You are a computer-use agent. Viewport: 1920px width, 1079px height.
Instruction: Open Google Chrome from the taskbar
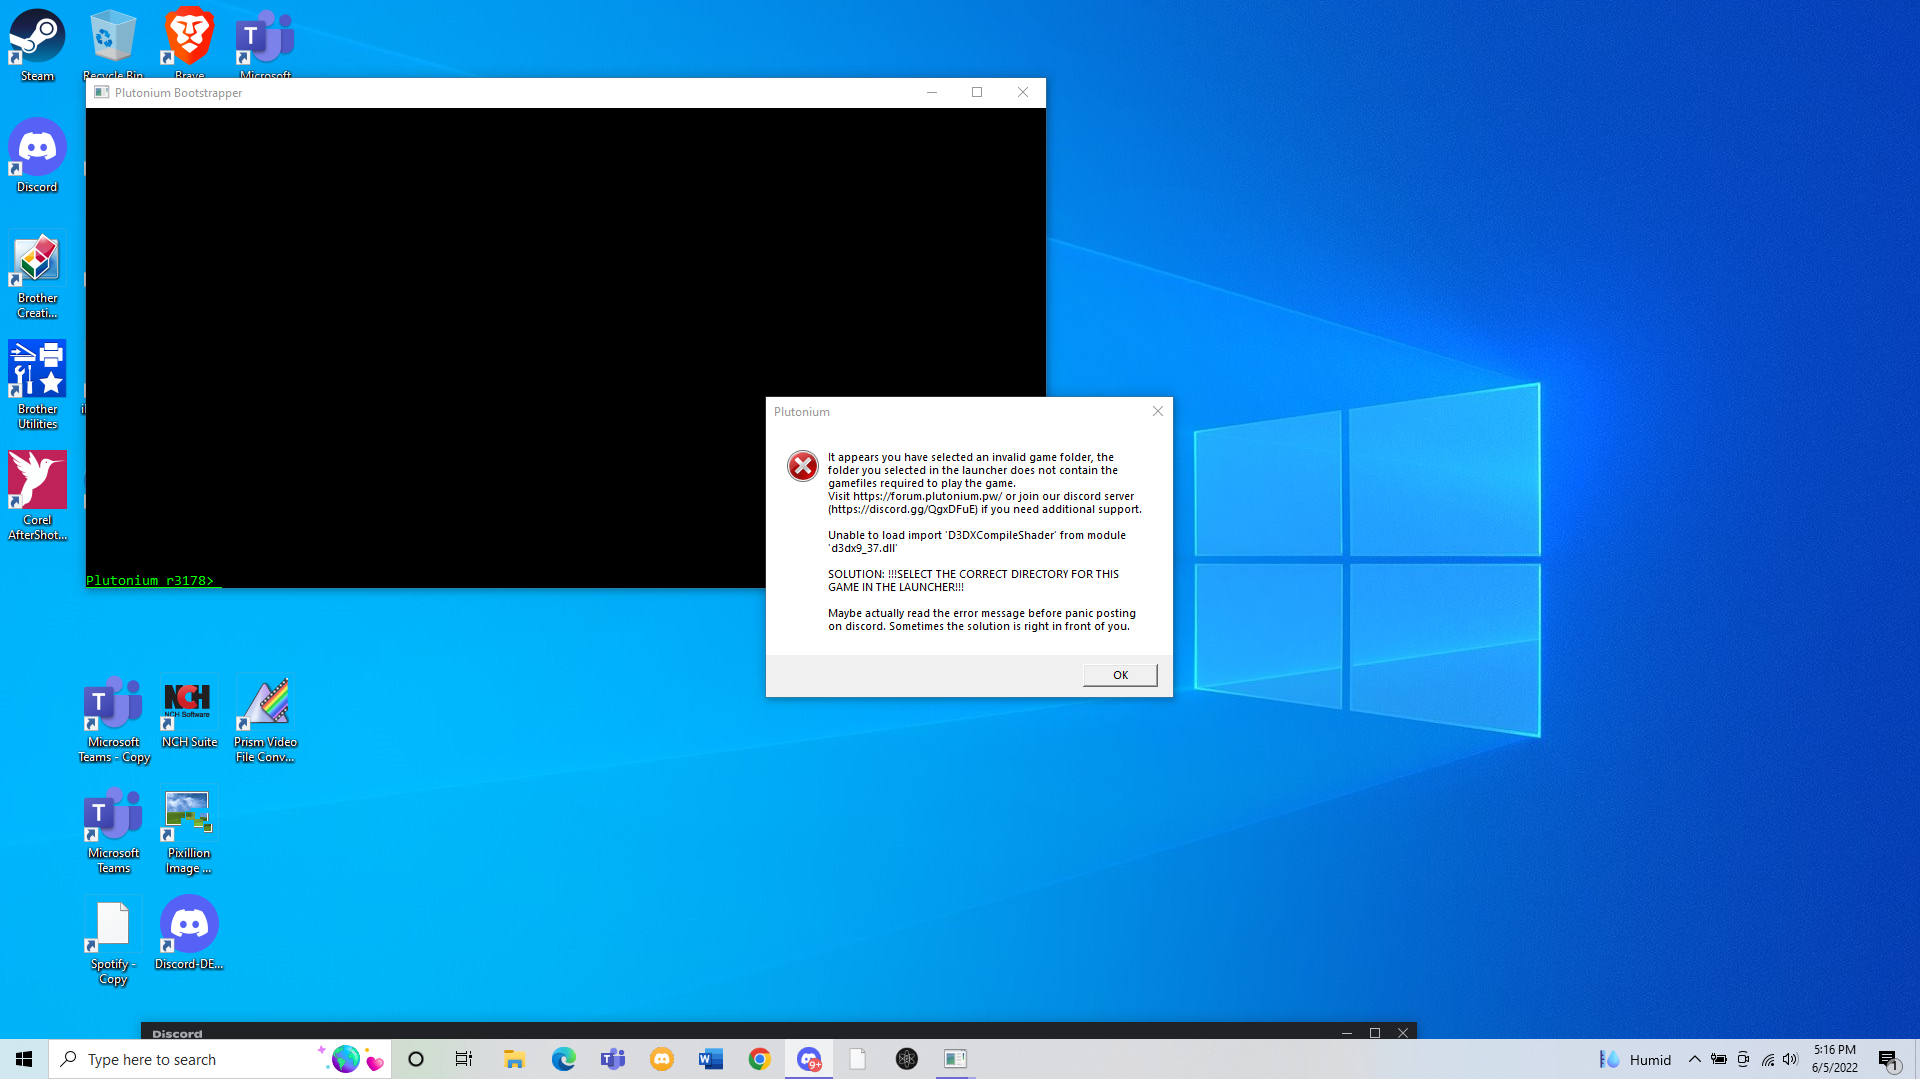click(x=759, y=1059)
